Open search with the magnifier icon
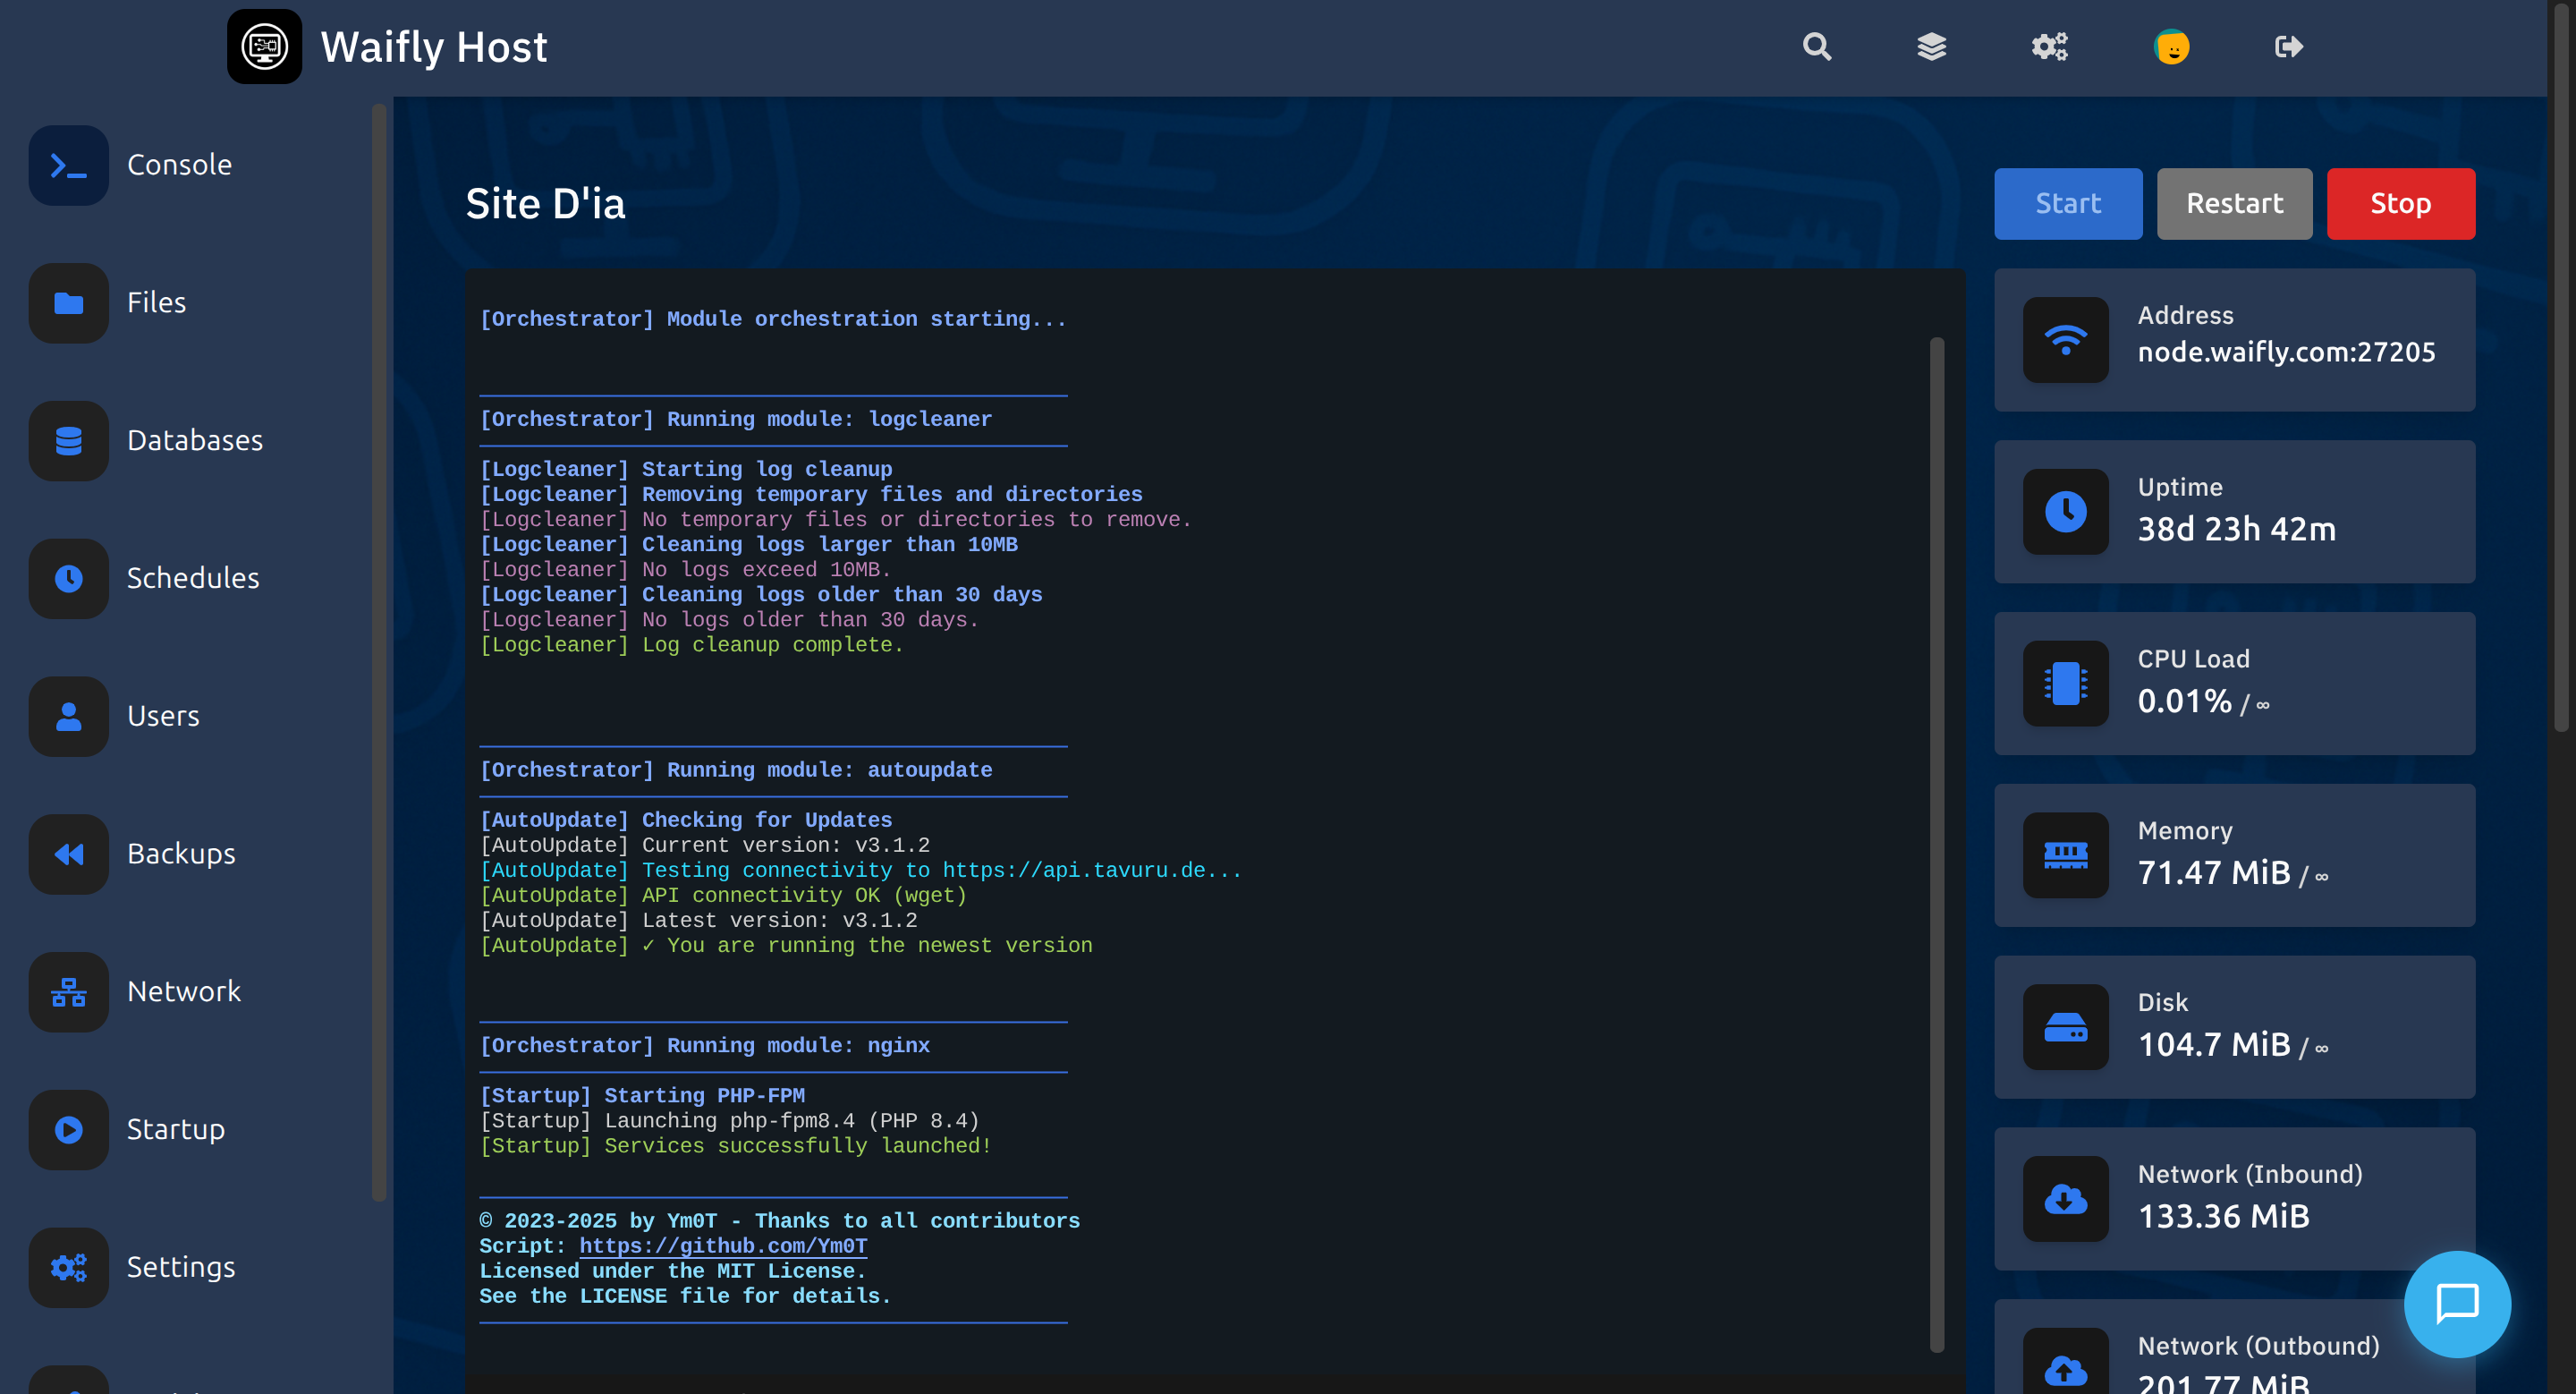Viewport: 2576px width, 1394px height. click(x=1816, y=46)
